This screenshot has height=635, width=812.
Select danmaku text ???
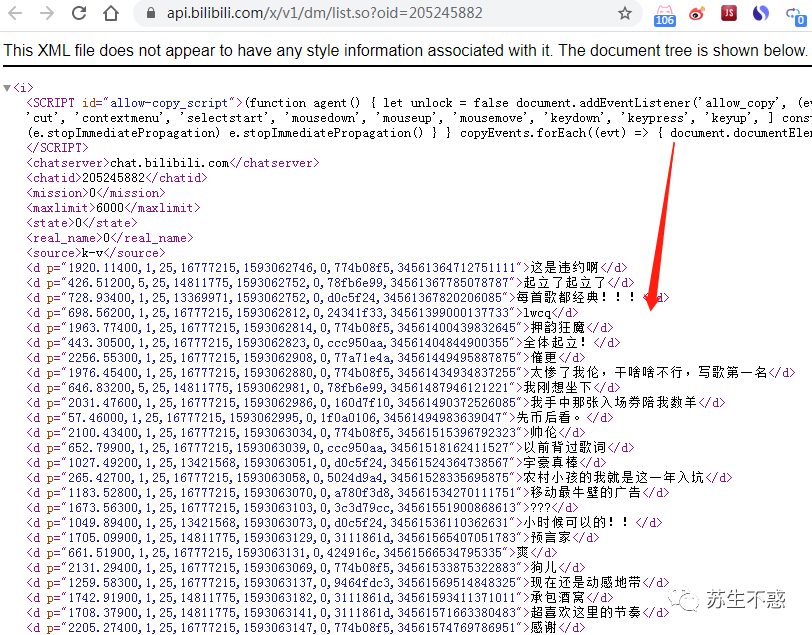pos(541,508)
